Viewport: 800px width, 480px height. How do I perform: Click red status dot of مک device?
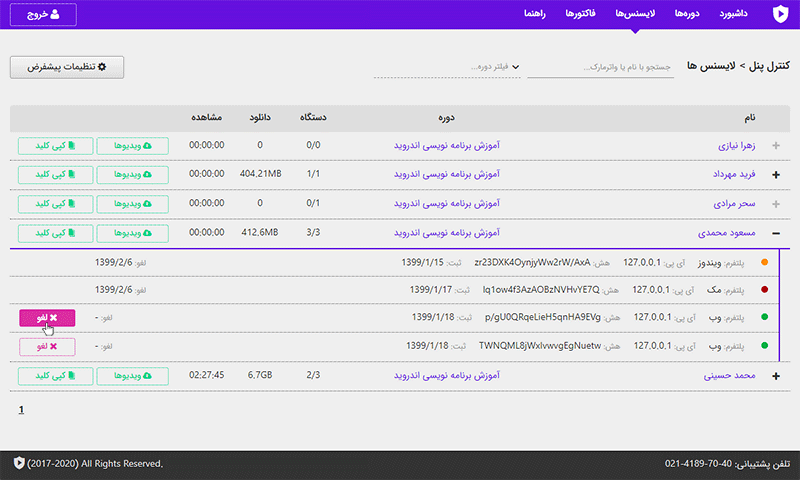(764, 290)
